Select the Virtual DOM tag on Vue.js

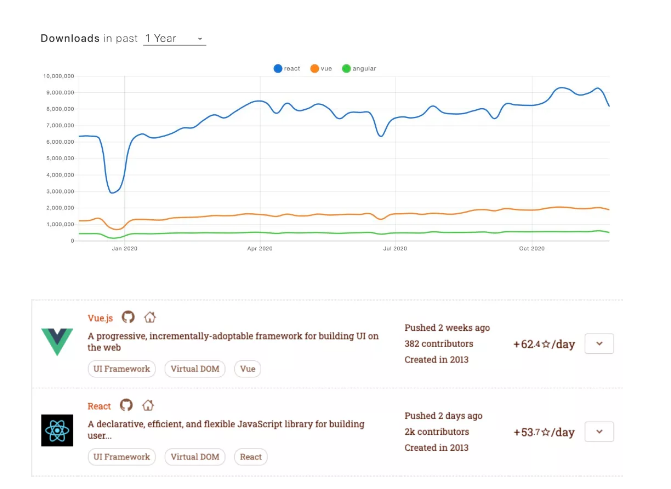pos(195,369)
